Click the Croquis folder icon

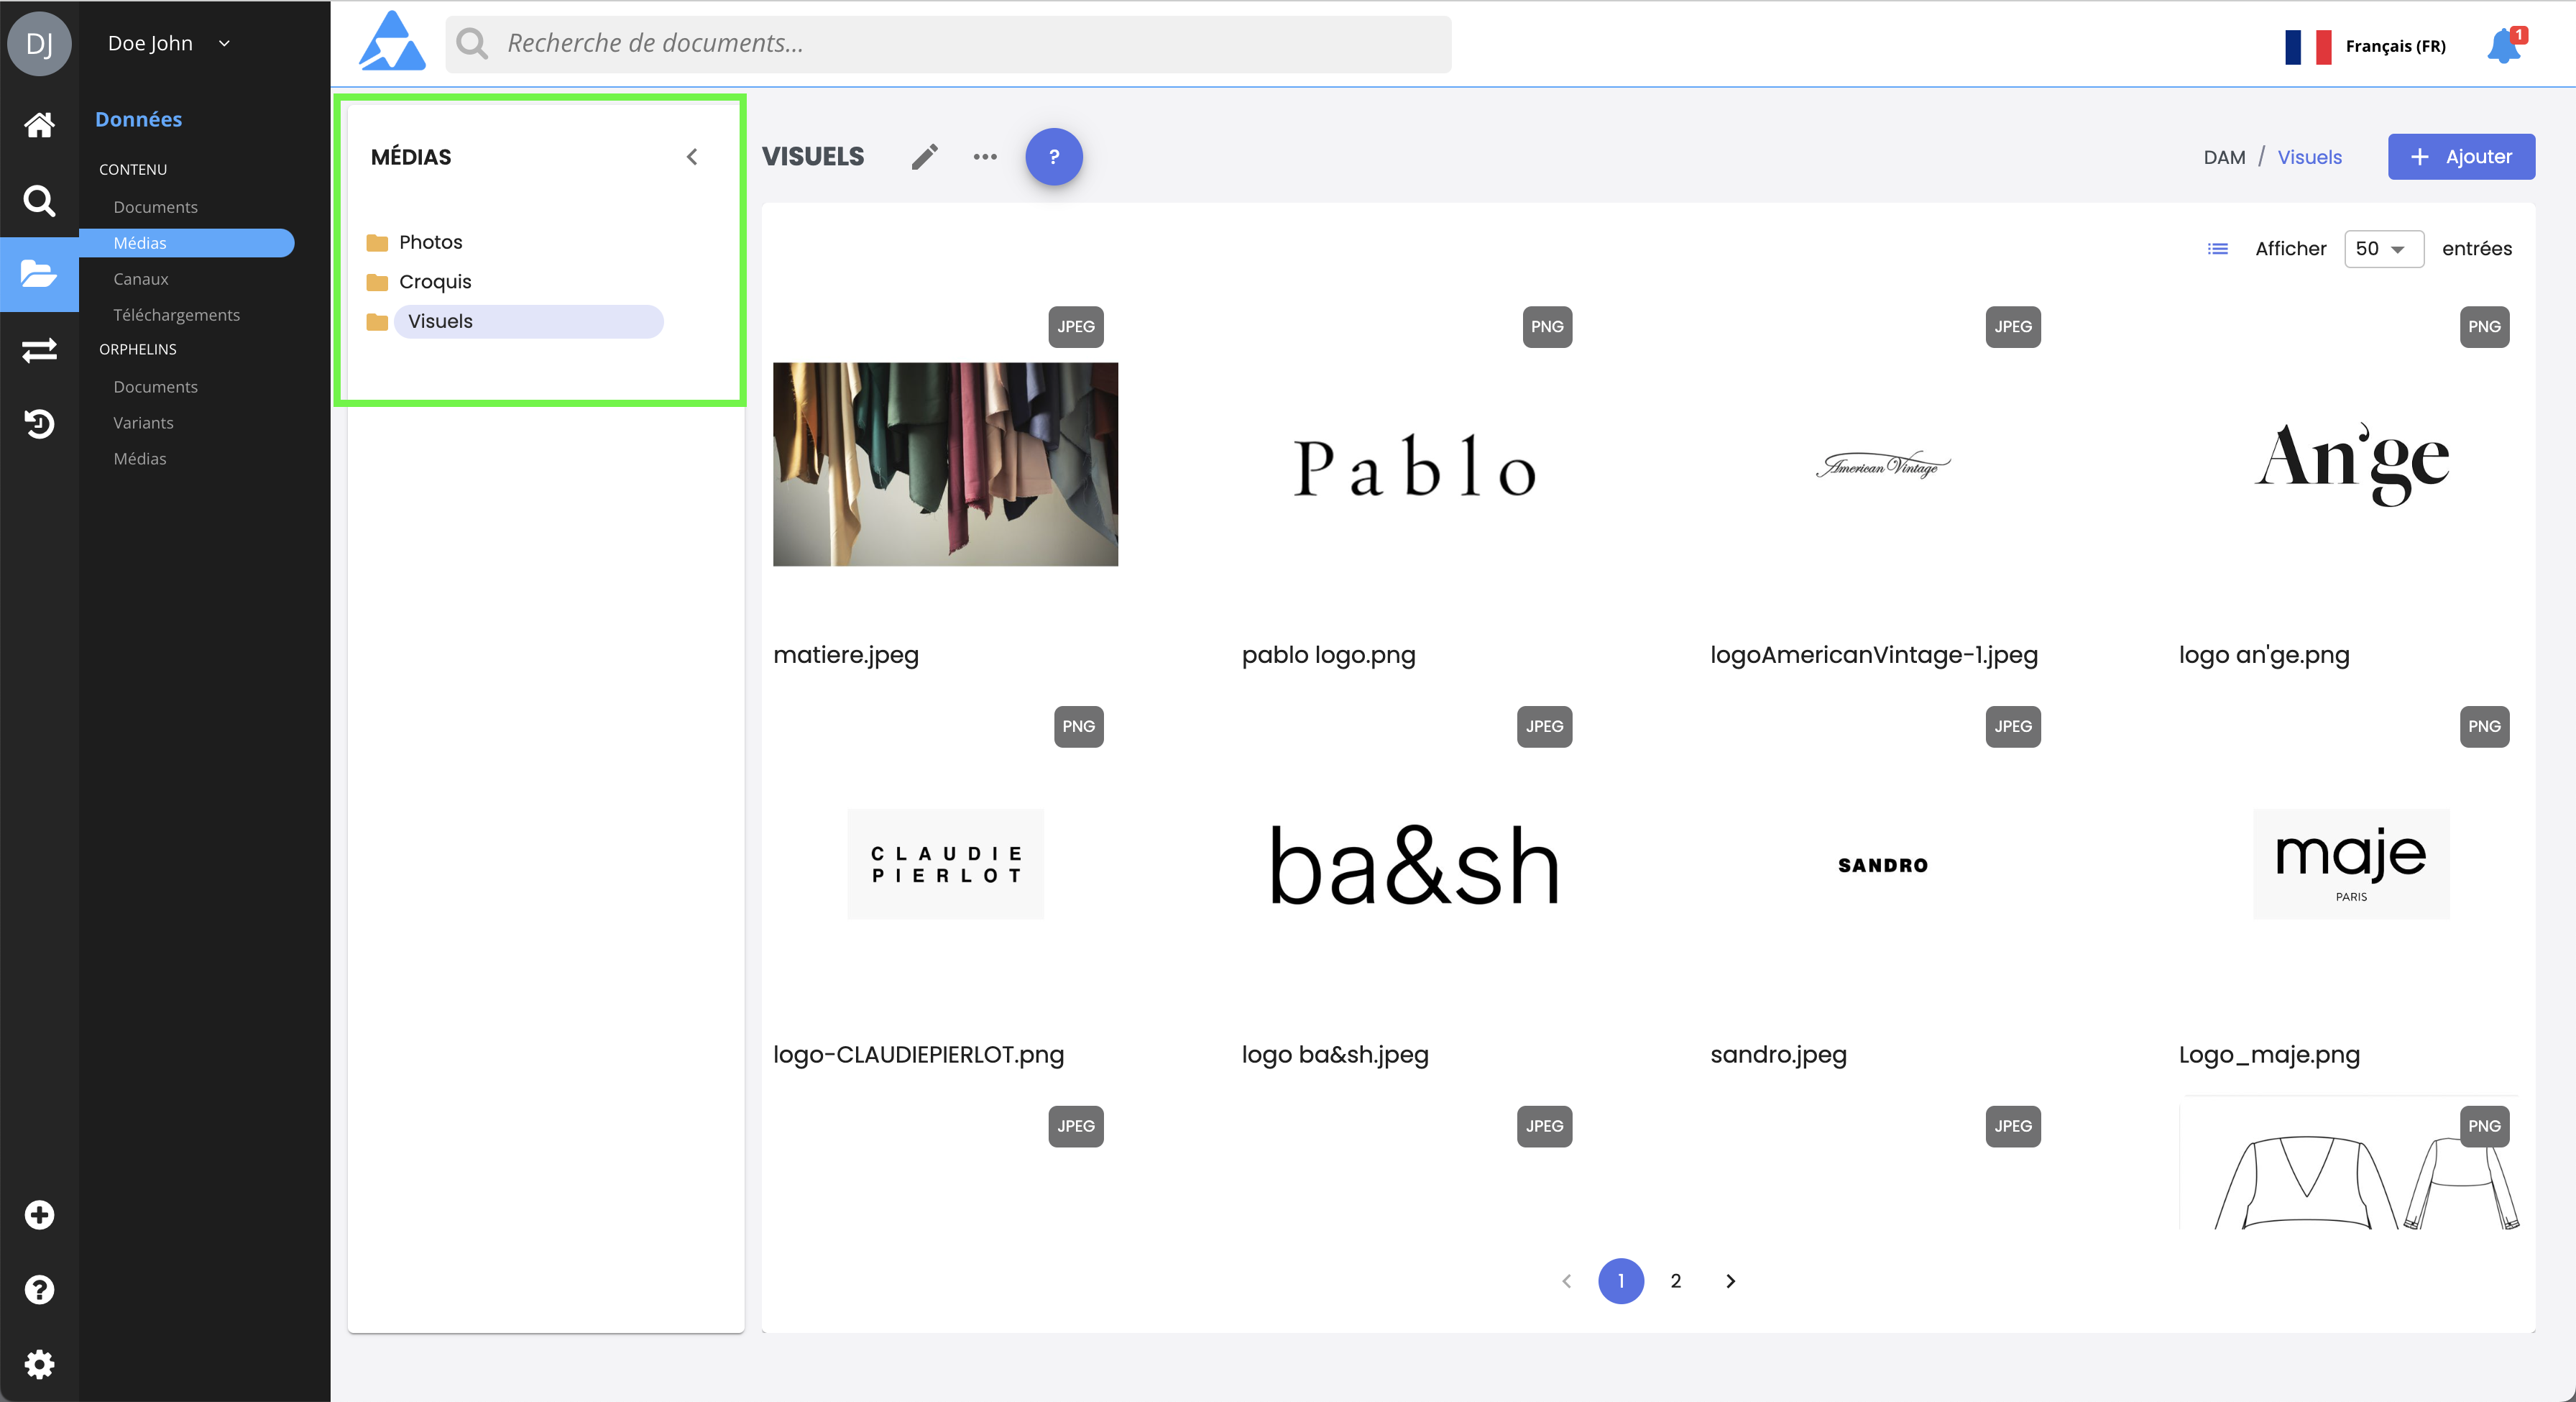click(377, 282)
